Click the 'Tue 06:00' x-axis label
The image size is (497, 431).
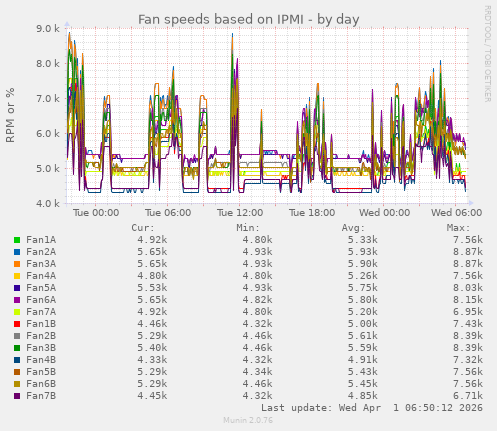point(168,213)
